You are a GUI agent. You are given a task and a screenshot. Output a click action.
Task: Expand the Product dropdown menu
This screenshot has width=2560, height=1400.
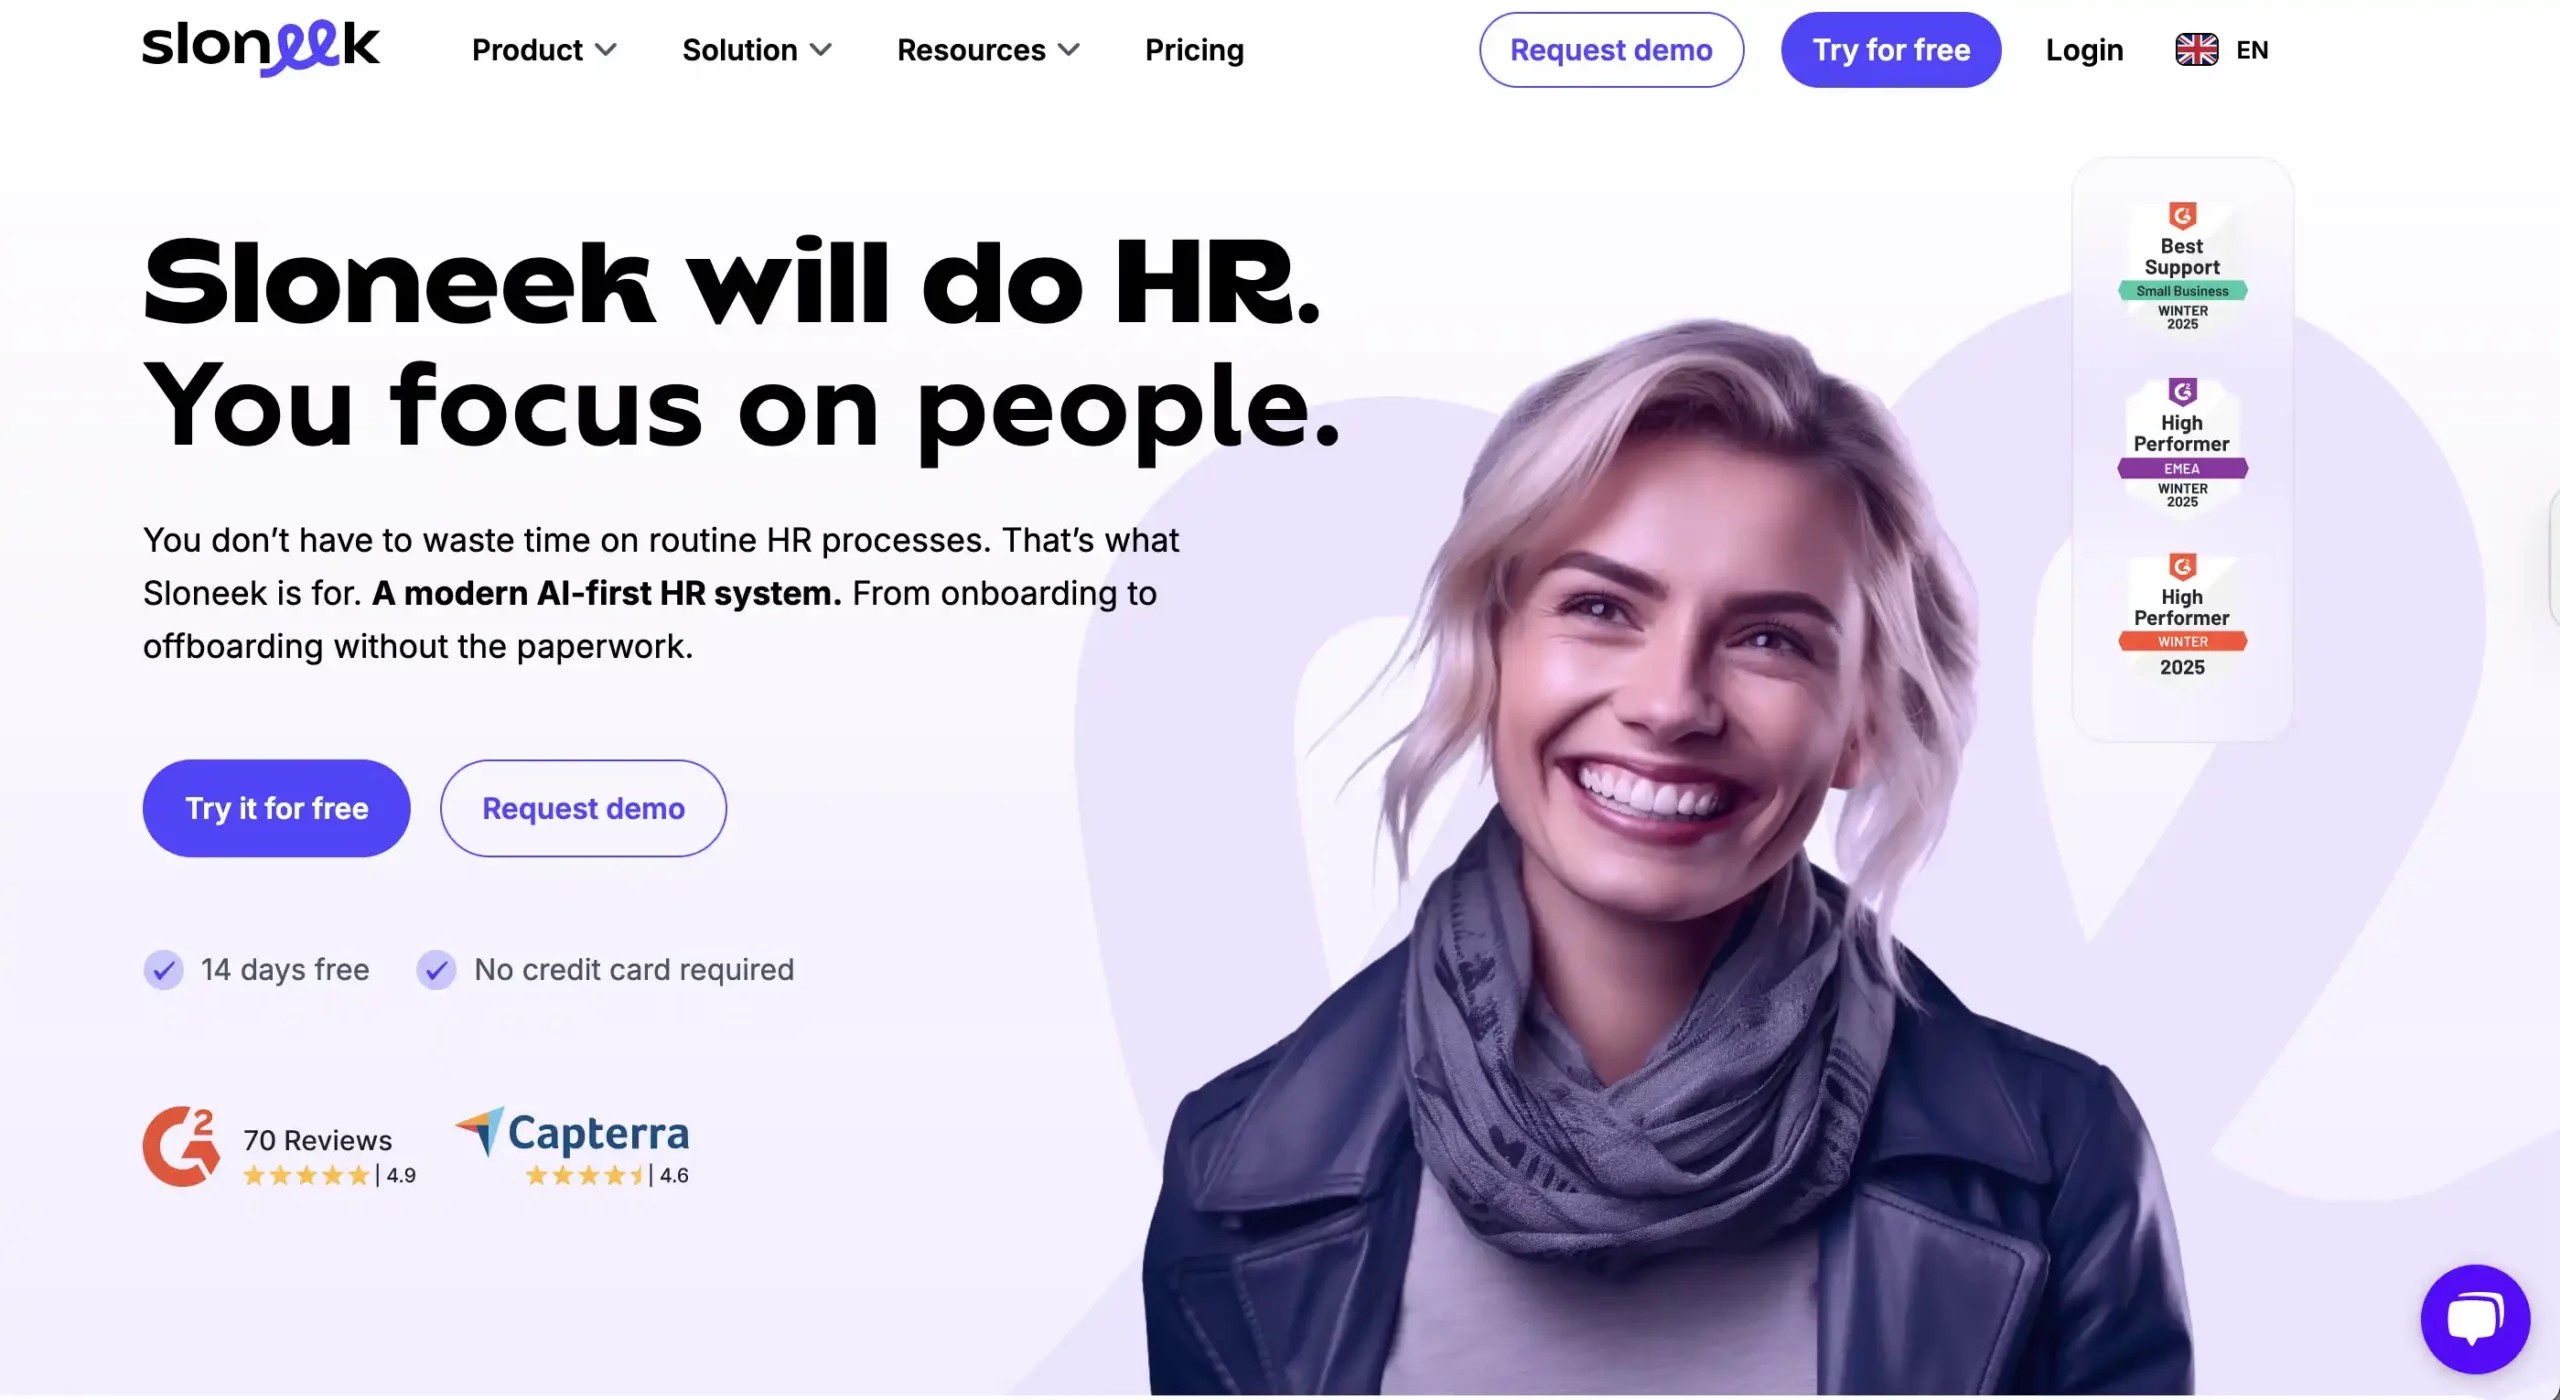[x=544, y=50]
